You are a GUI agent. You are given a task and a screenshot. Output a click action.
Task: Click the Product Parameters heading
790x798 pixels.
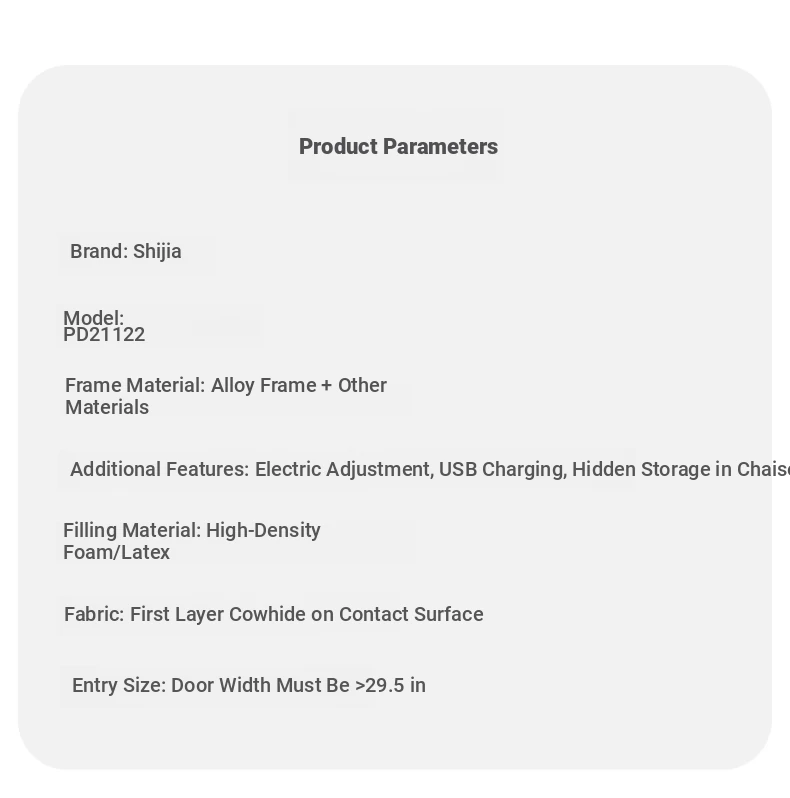point(398,147)
